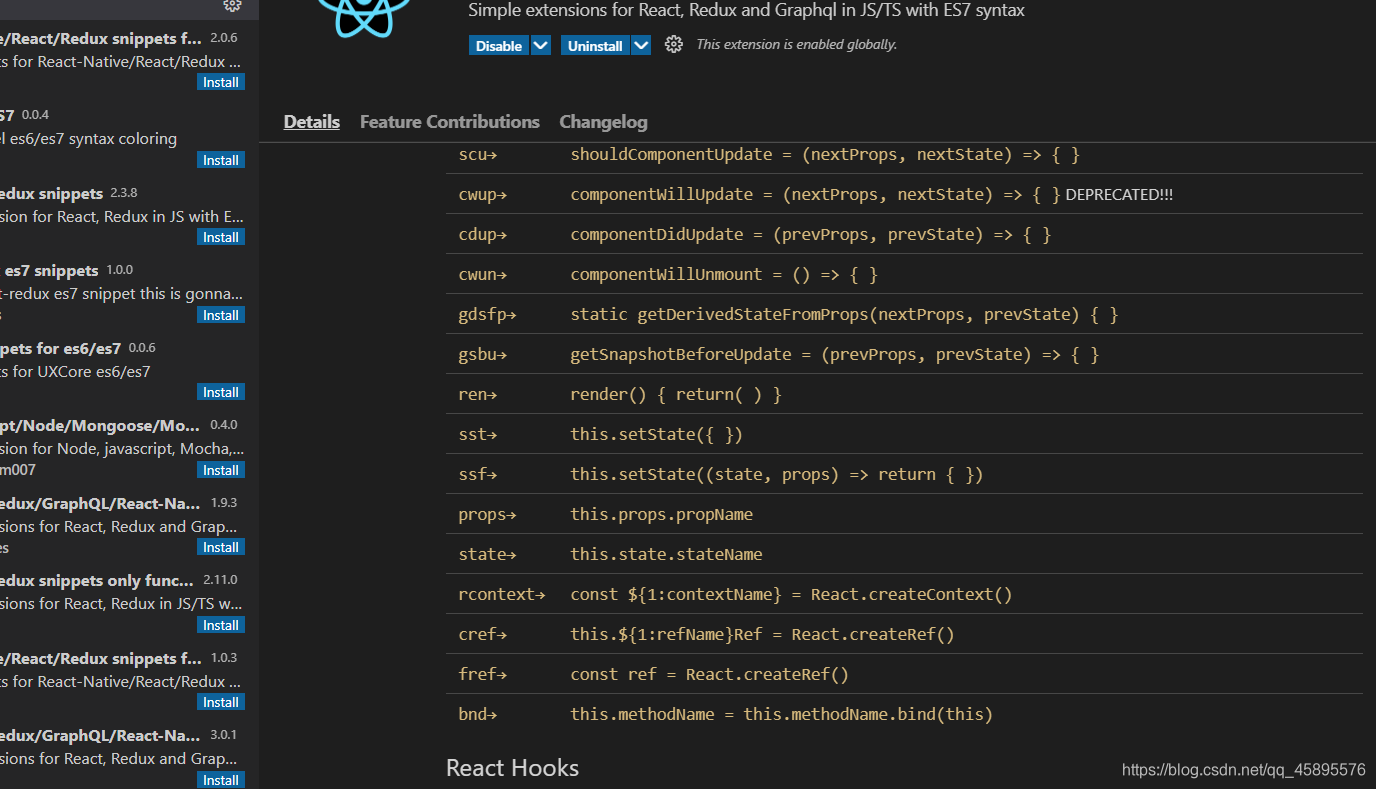This screenshot has width=1376, height=789.
Task: Install the es7 snippets extension version 1.0.0
Action: point(221,315)
